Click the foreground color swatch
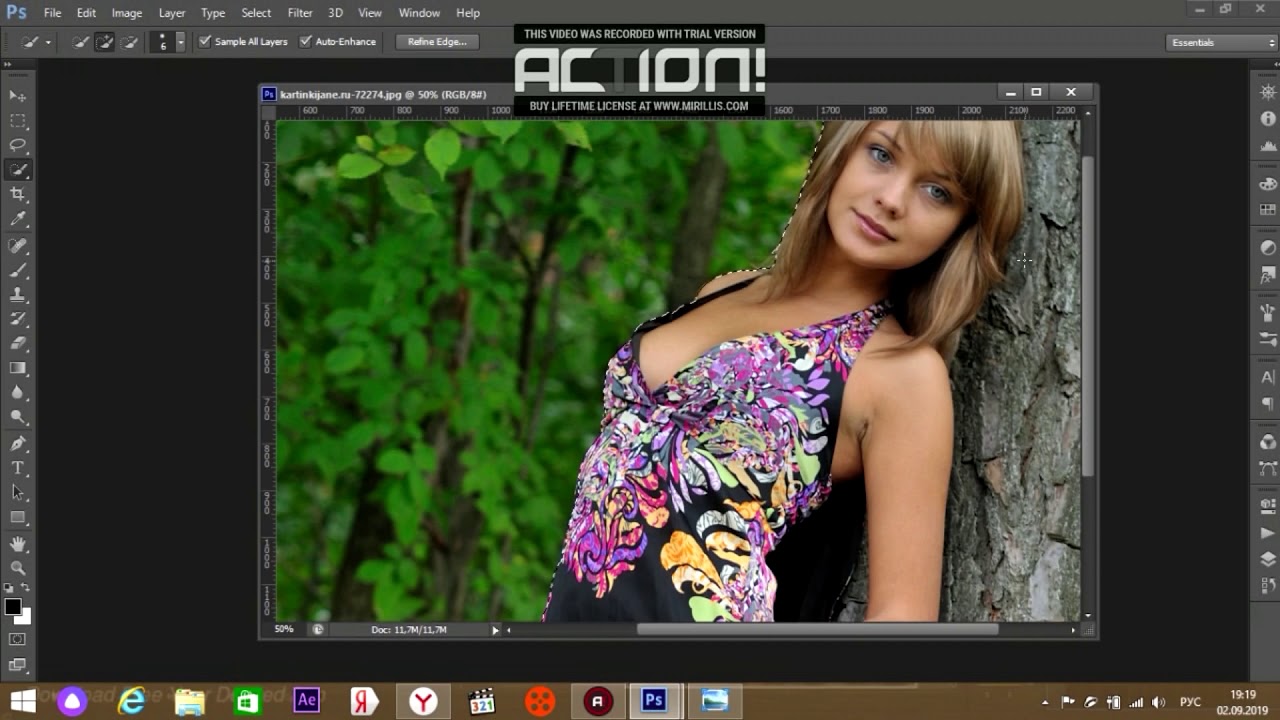The width and height of the screenshot is (1280, 720). click(13, 607)
